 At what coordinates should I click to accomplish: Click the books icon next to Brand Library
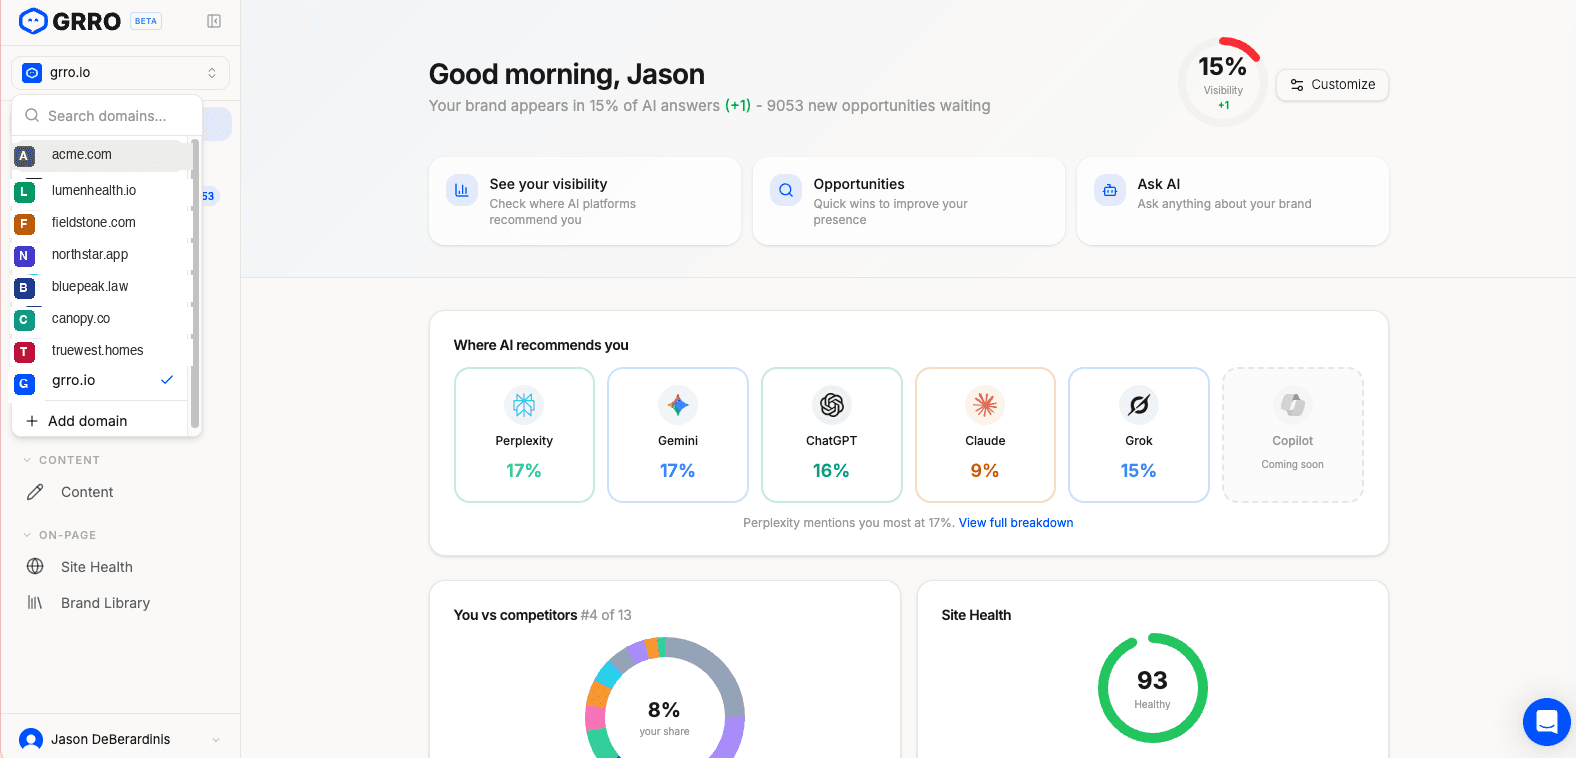(35, 603)
